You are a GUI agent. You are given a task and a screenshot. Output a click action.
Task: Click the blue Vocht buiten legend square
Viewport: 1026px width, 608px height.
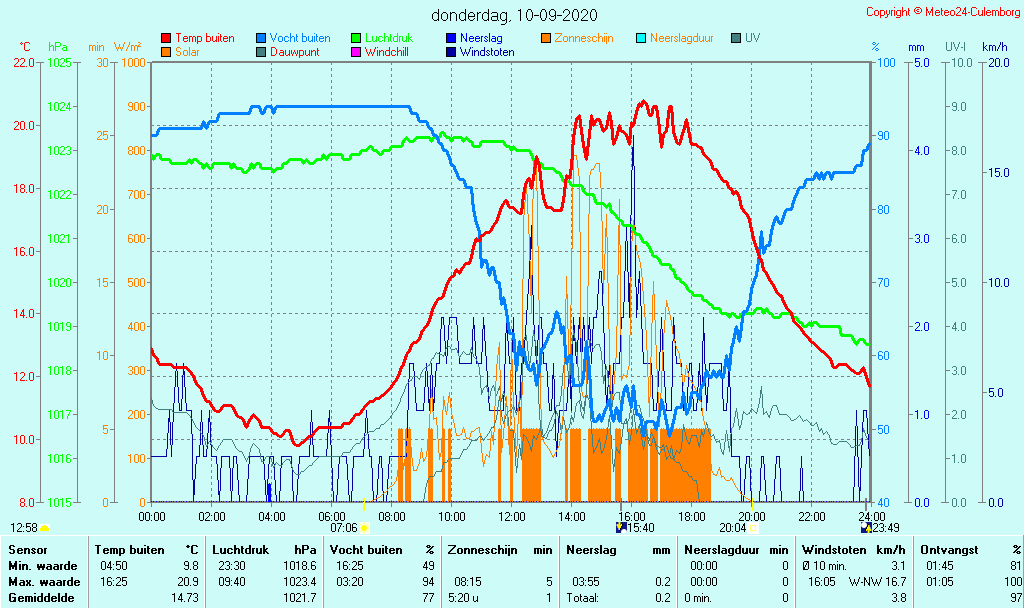261,38
